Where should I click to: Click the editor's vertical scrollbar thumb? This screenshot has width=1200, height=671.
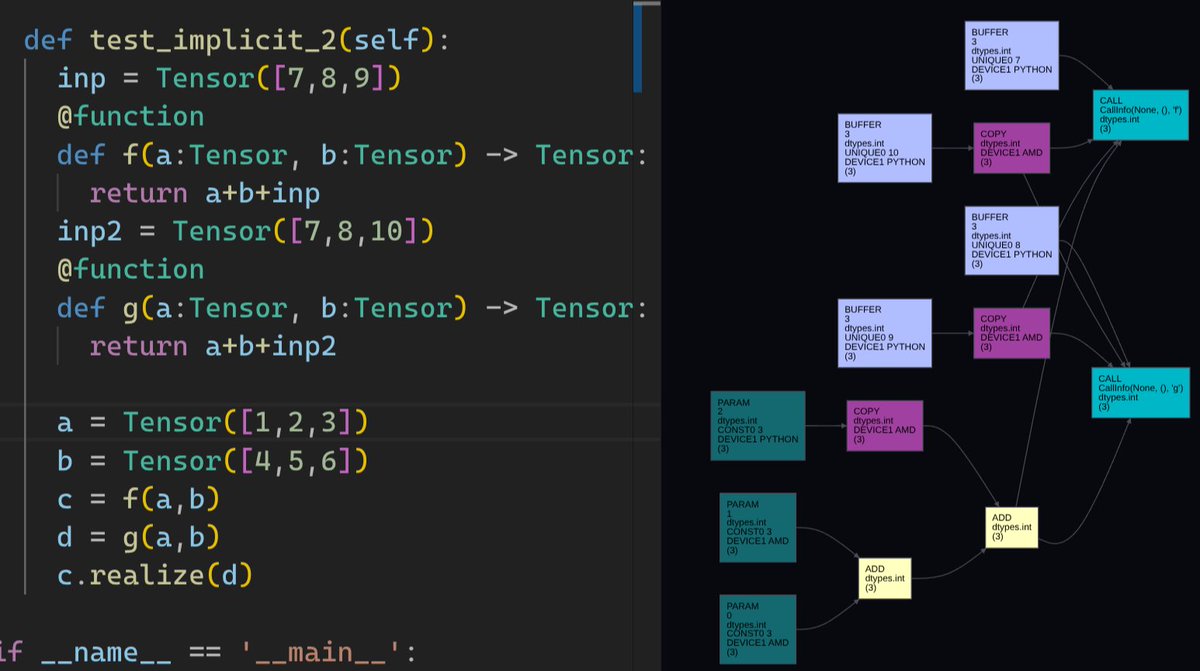638,47
